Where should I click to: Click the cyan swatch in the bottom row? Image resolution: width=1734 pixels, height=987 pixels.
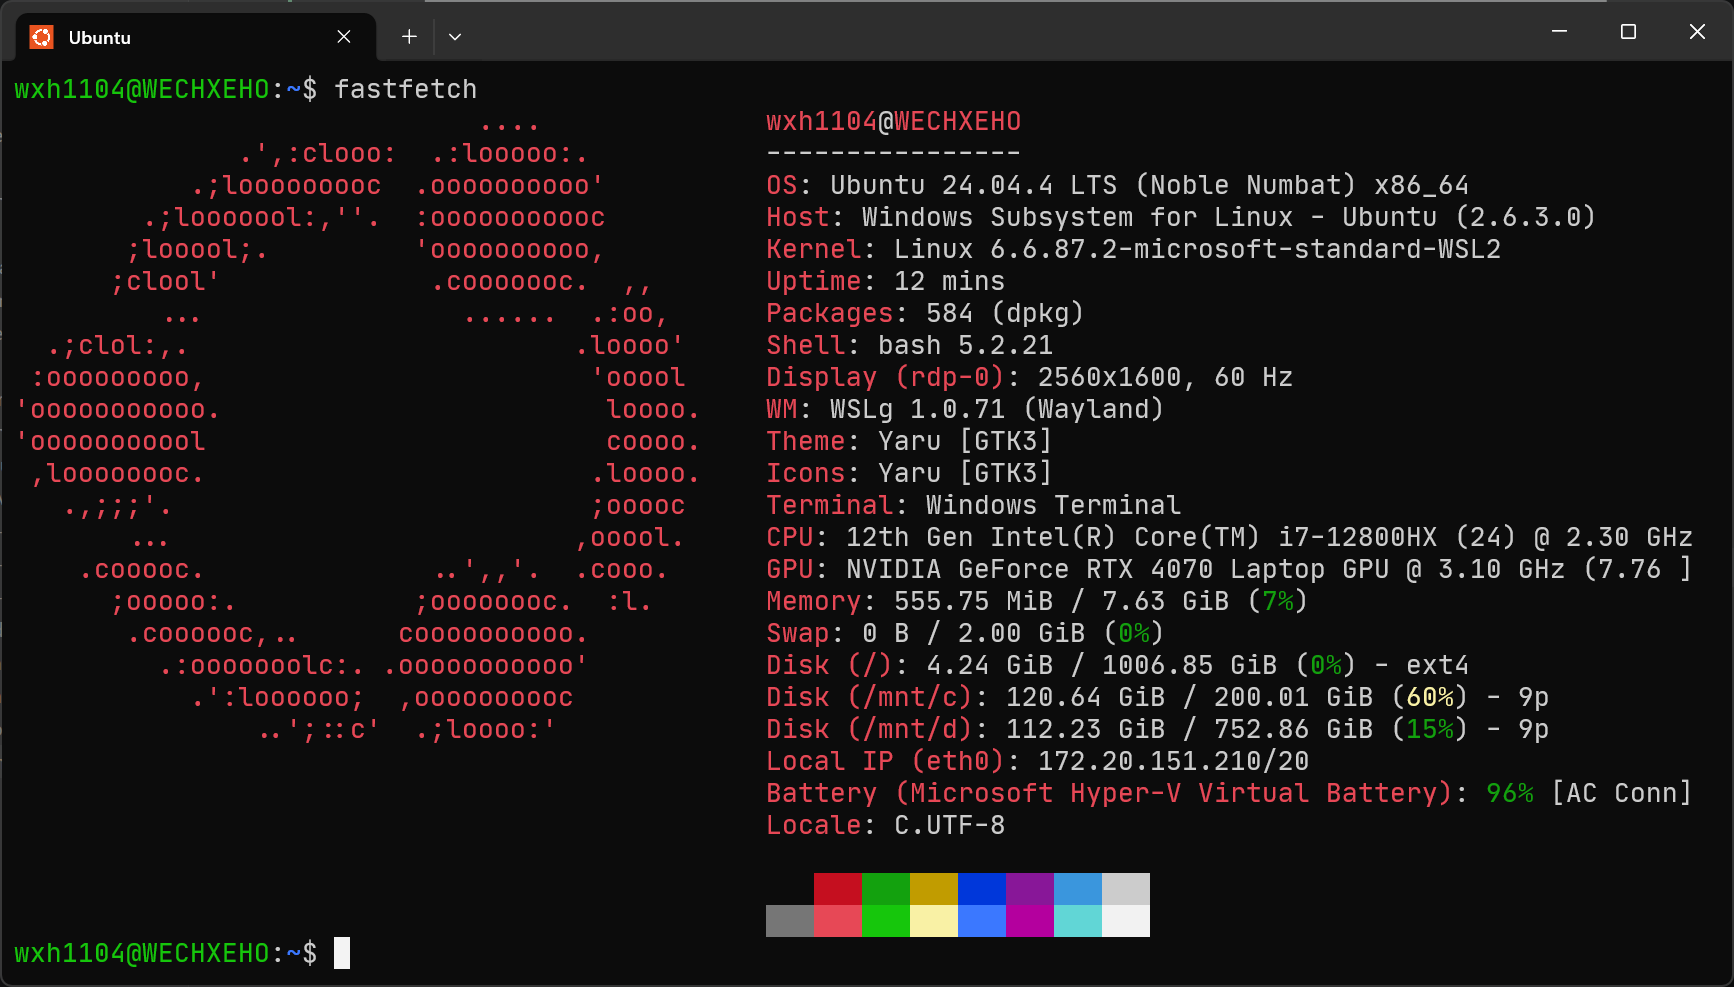coord(1077,921)
